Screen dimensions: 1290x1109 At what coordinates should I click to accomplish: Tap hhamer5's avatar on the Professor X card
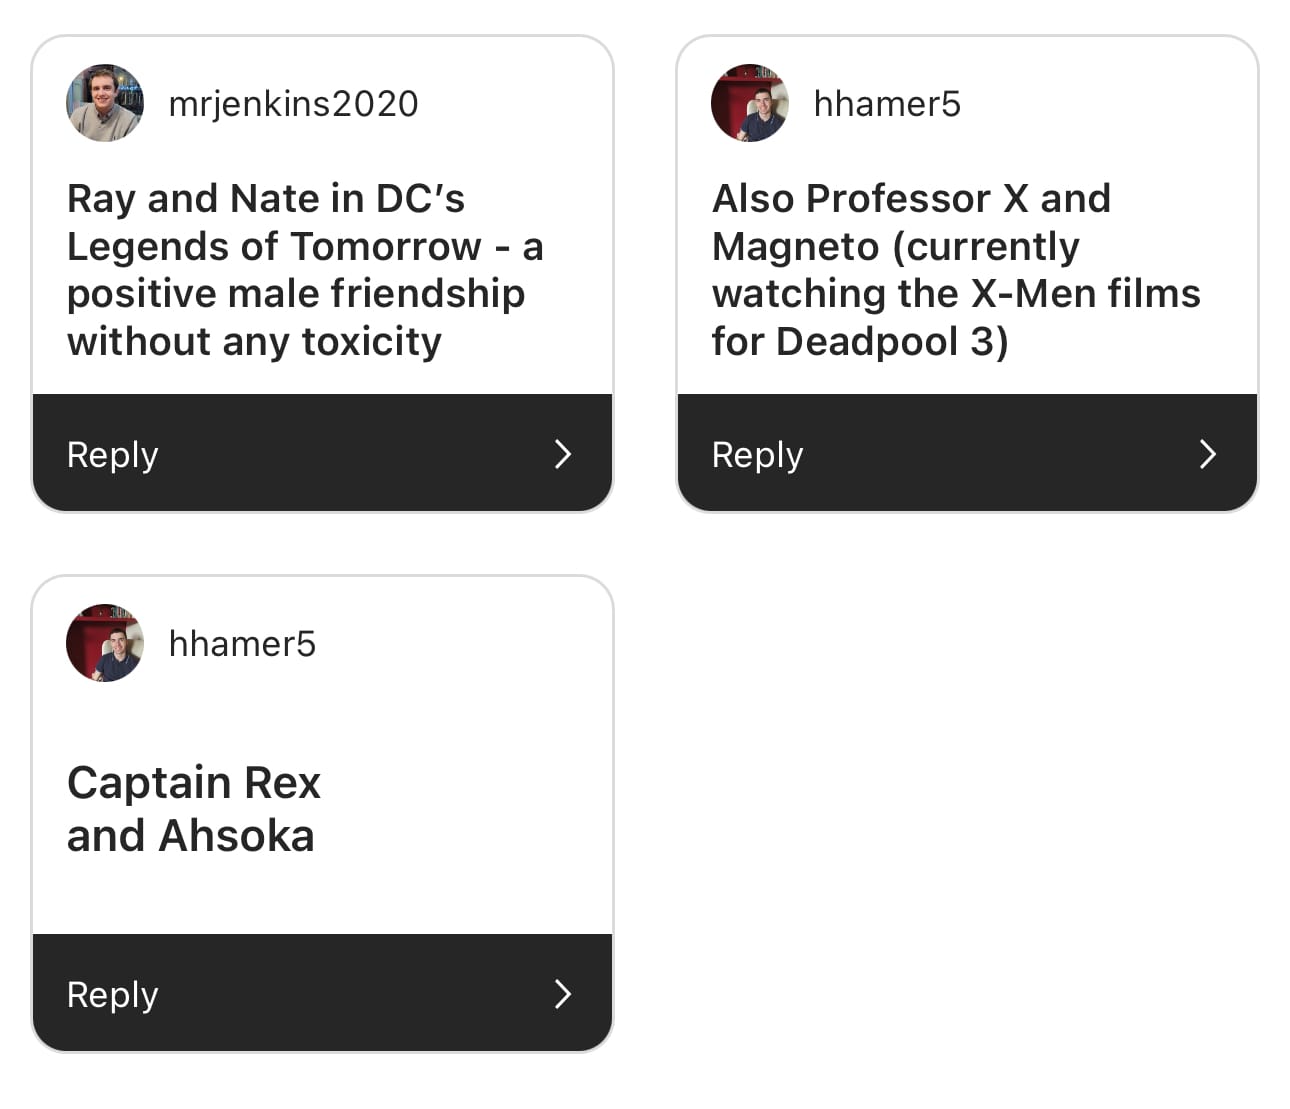coord(750,103)
